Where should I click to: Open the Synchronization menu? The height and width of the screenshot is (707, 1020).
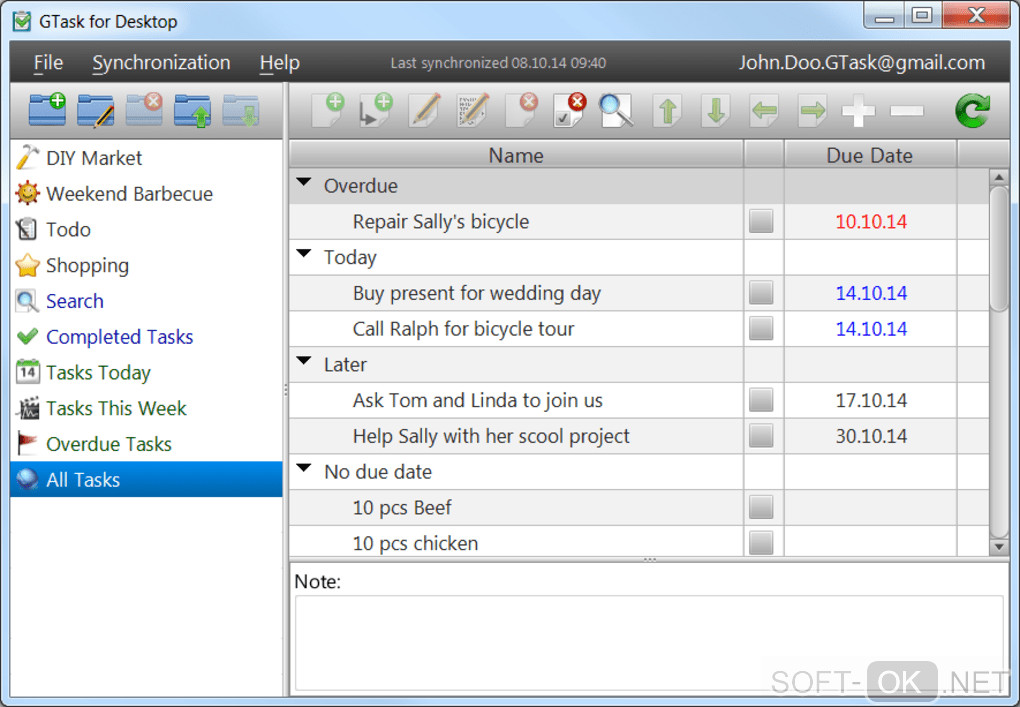[161, 62]
